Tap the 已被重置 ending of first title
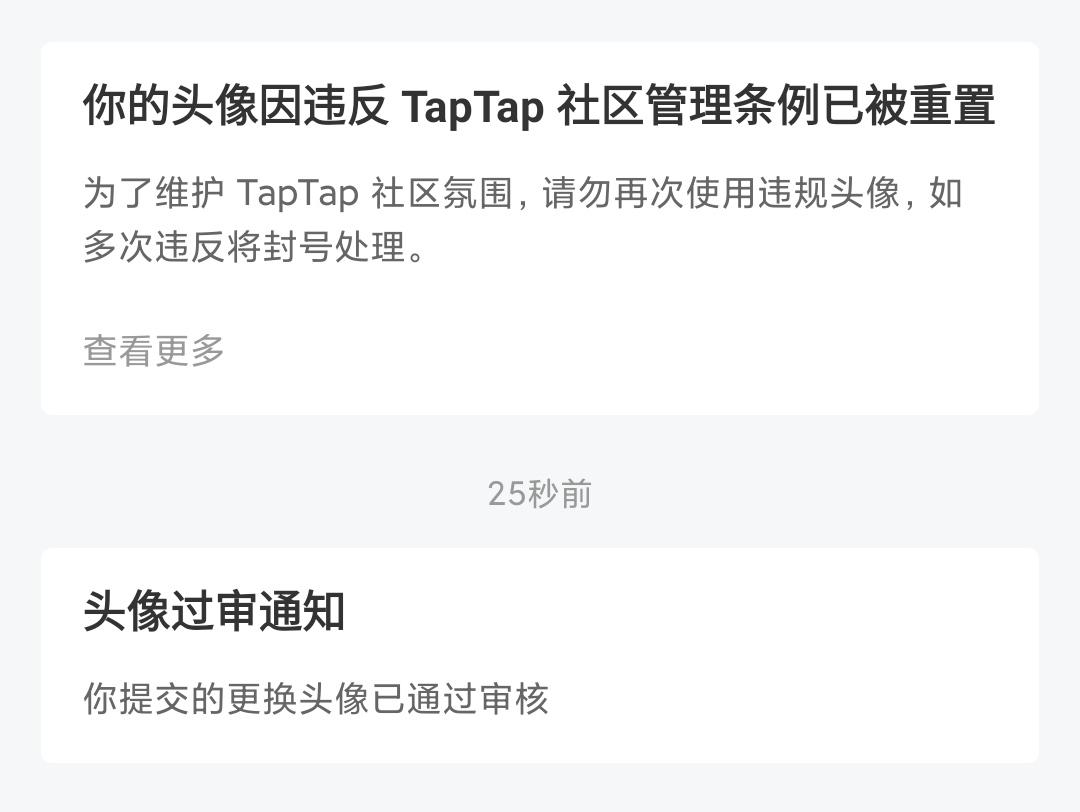 tap(908, 105)
